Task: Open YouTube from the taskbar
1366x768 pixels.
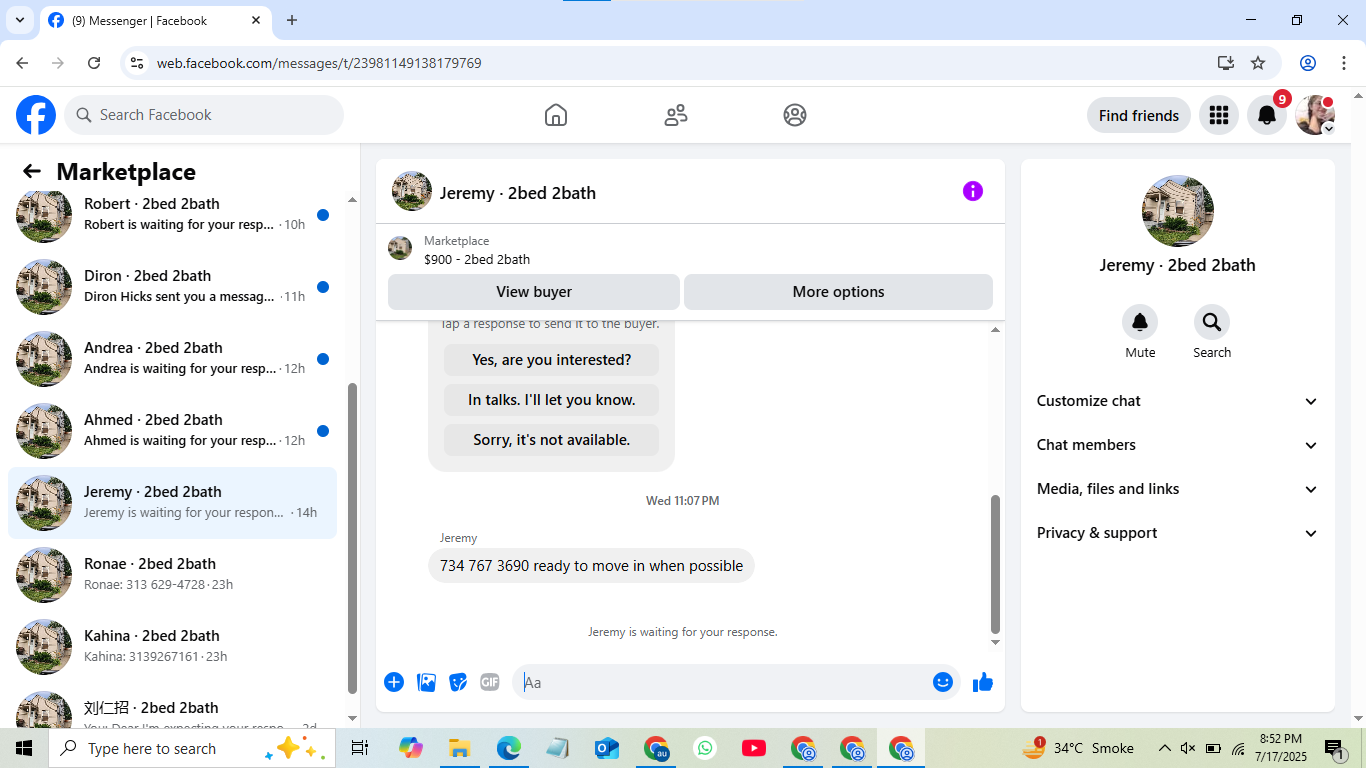Action: 754,748
